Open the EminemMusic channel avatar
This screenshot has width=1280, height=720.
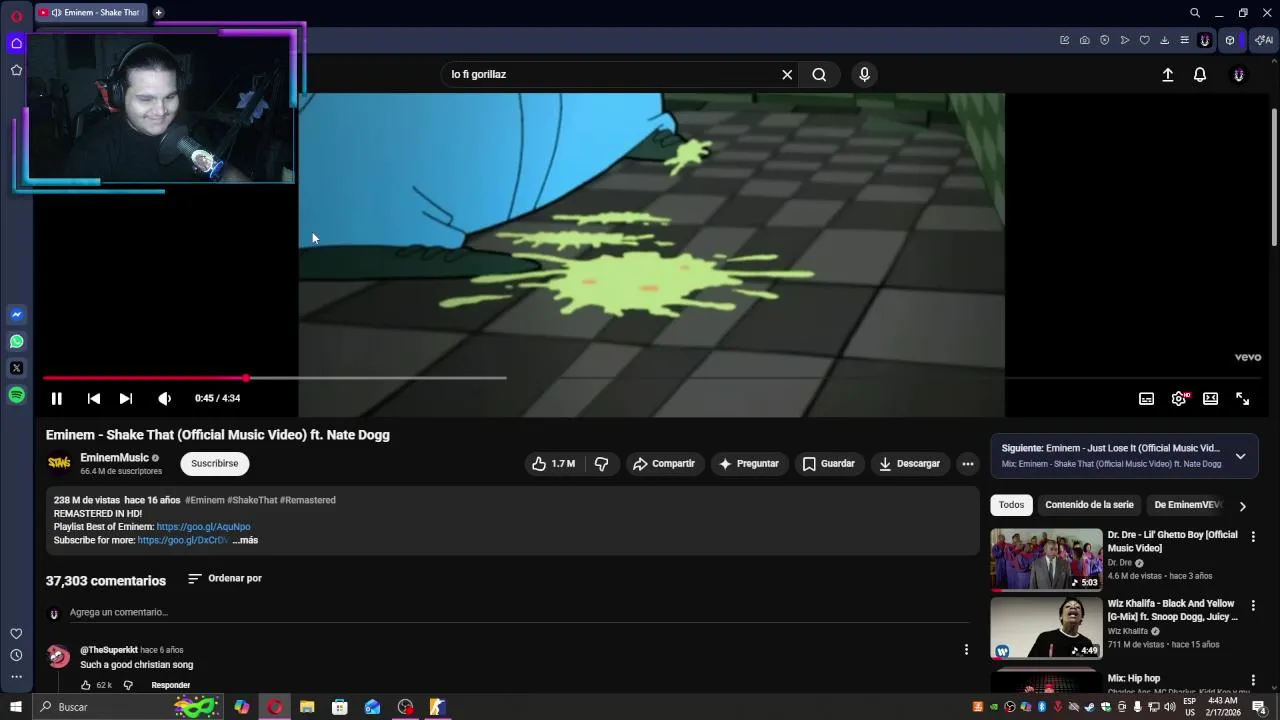click(x=59, y=463)
